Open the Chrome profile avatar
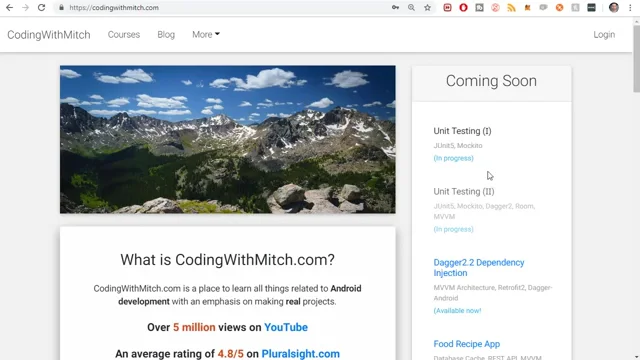Viewport: 640px width, 360px height. 613,7
